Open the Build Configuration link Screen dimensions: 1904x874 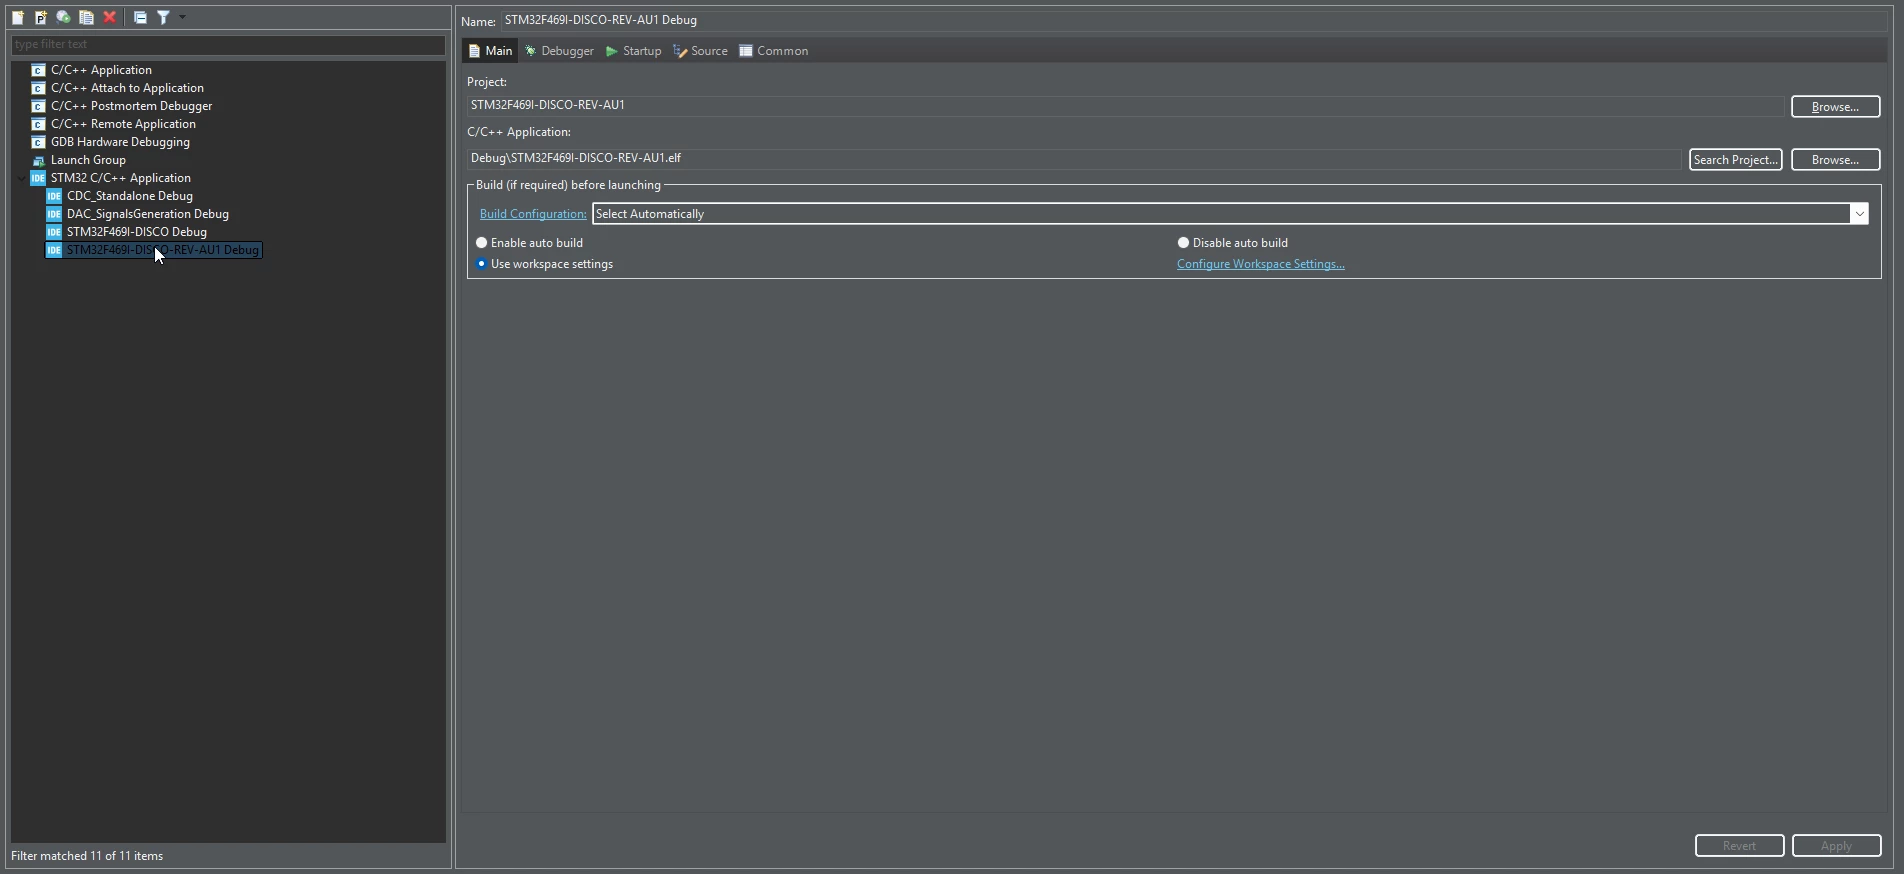pyautogui.click(x=533, y=214)
